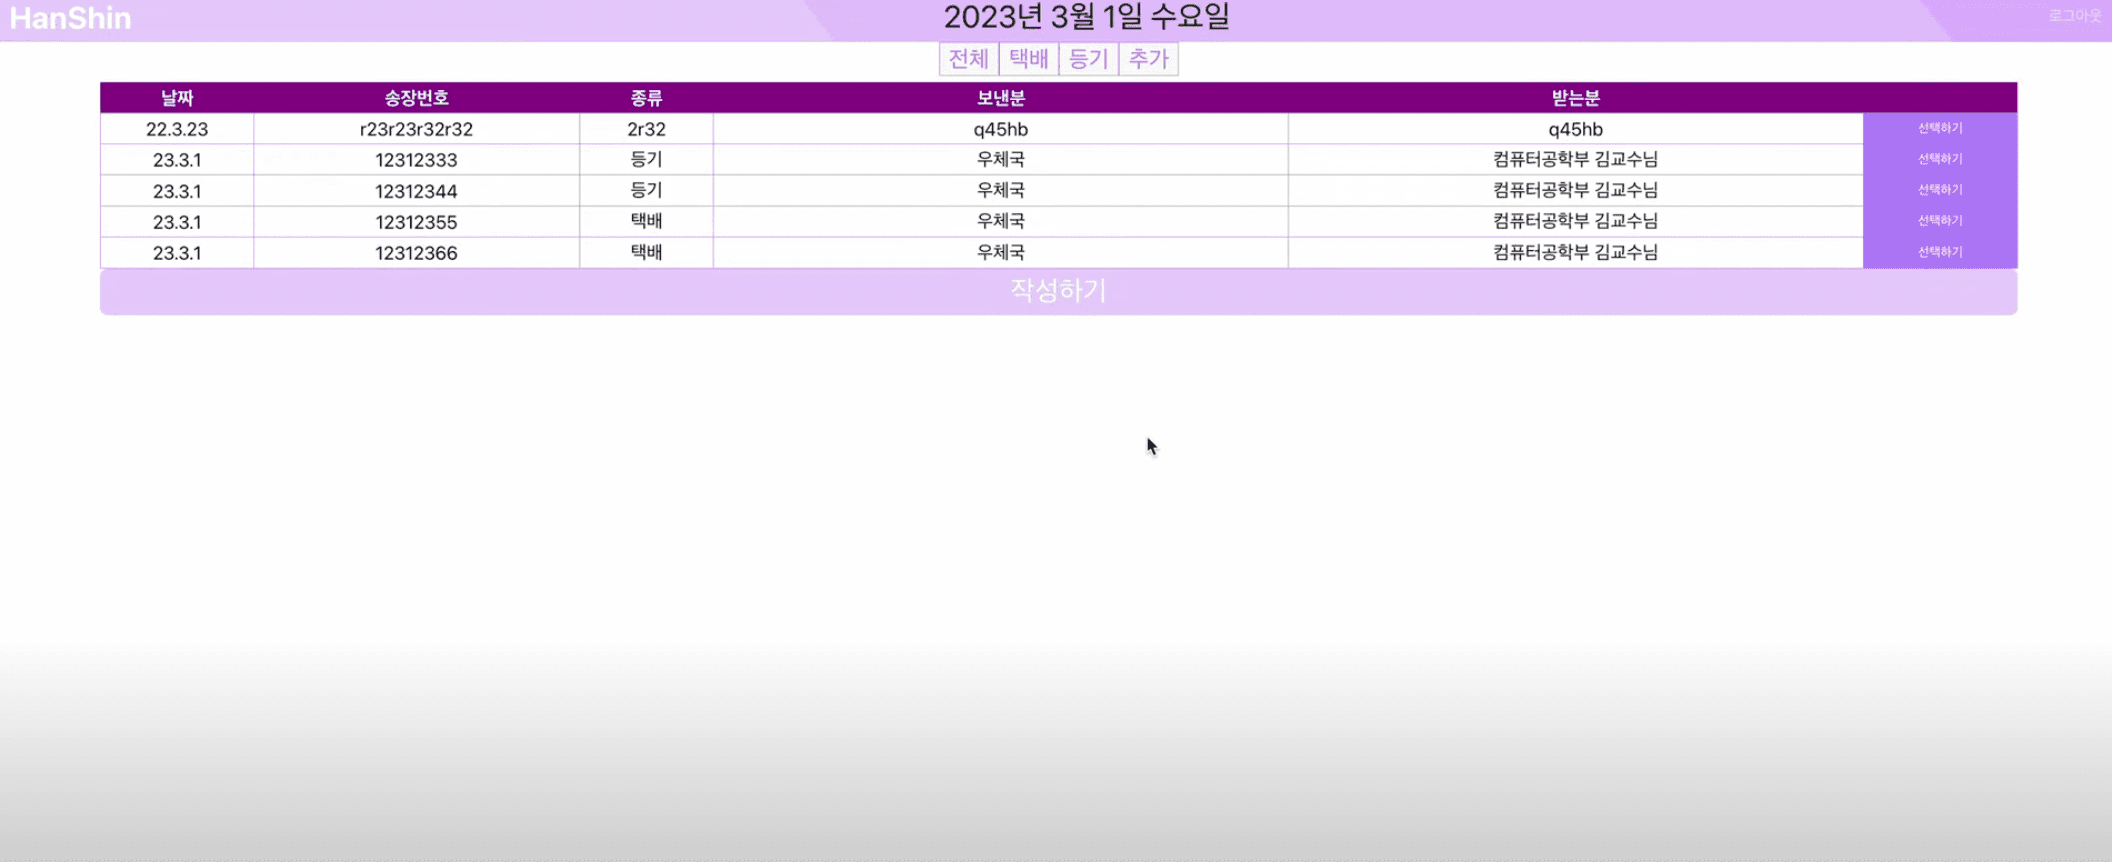Screen dimensions: 2112x862
Task: Click the 송장번호 column header
Action: click(416, 98)
